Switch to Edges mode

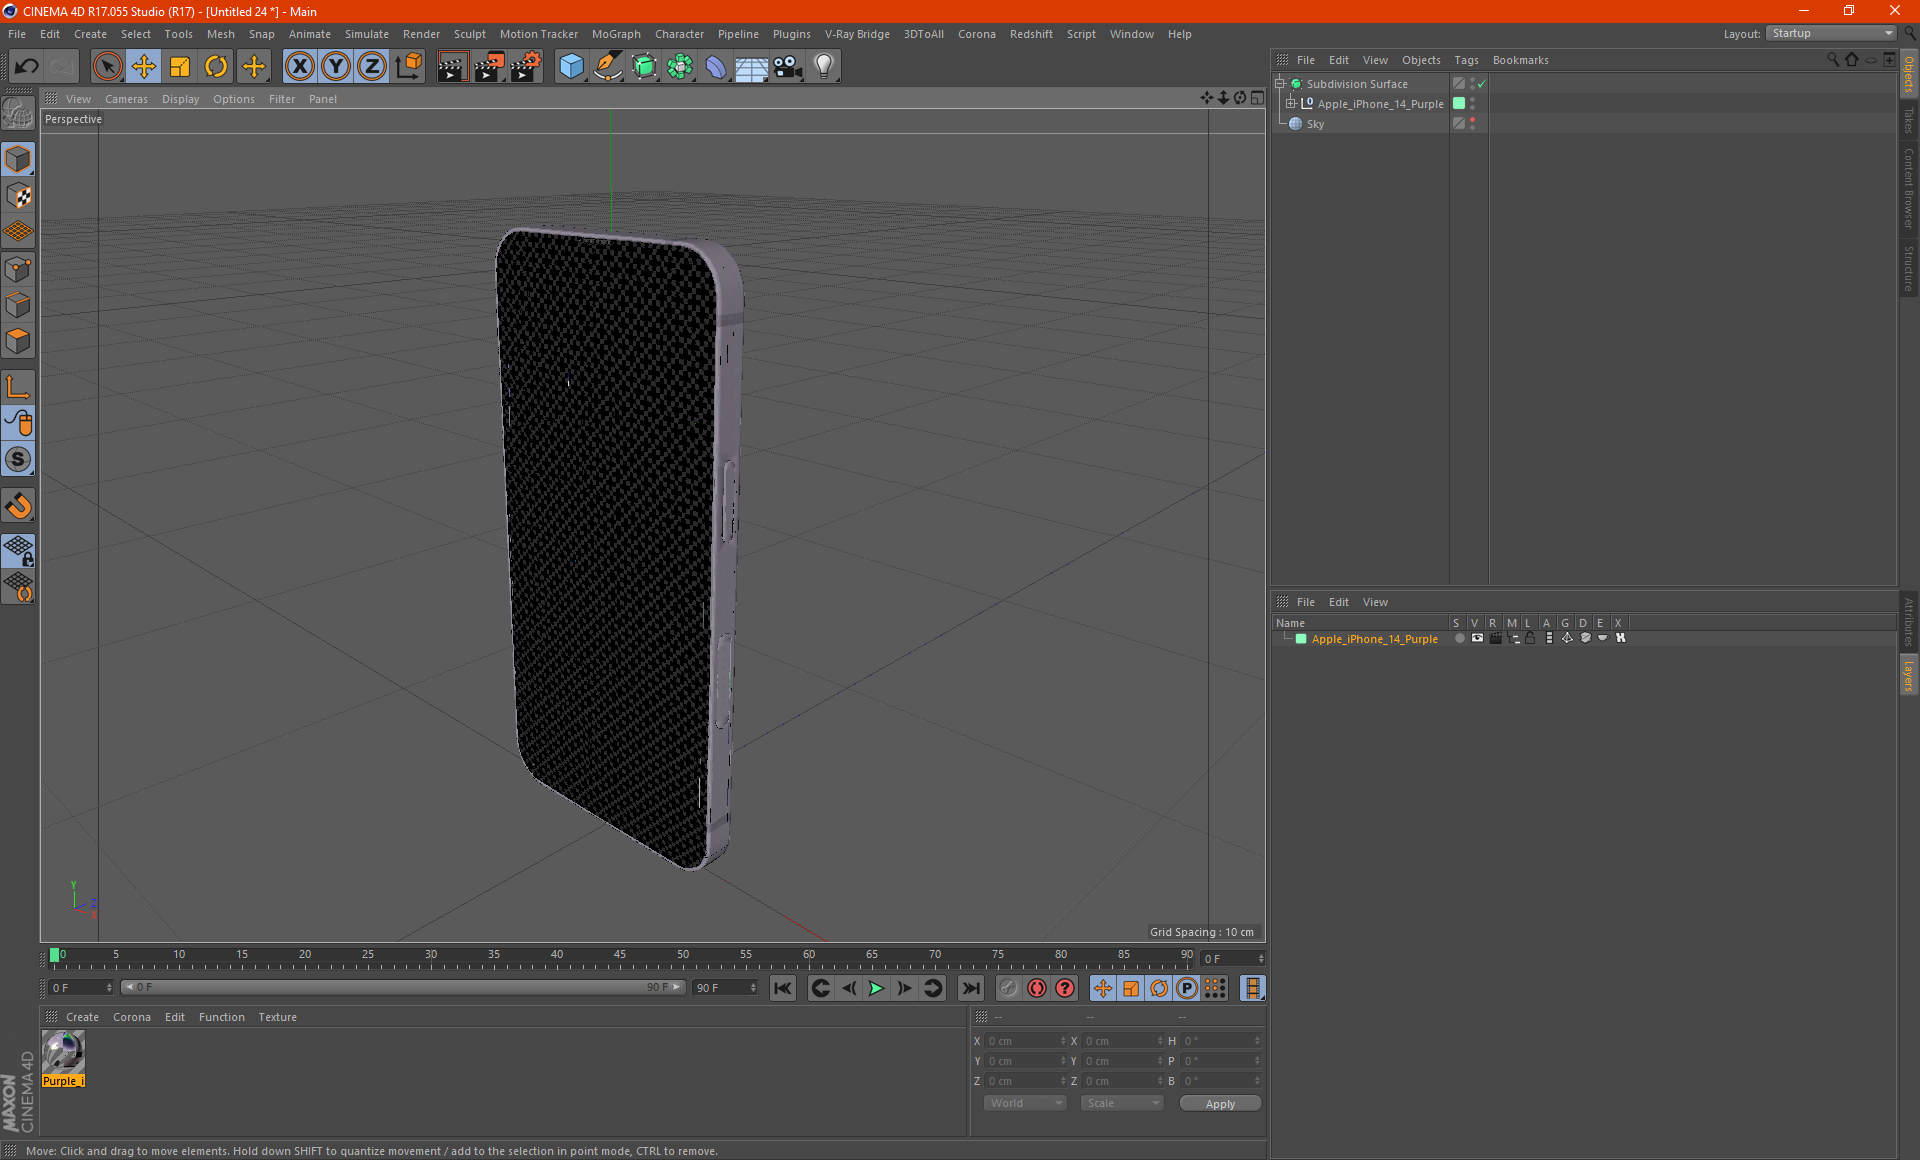click(18, 305)
